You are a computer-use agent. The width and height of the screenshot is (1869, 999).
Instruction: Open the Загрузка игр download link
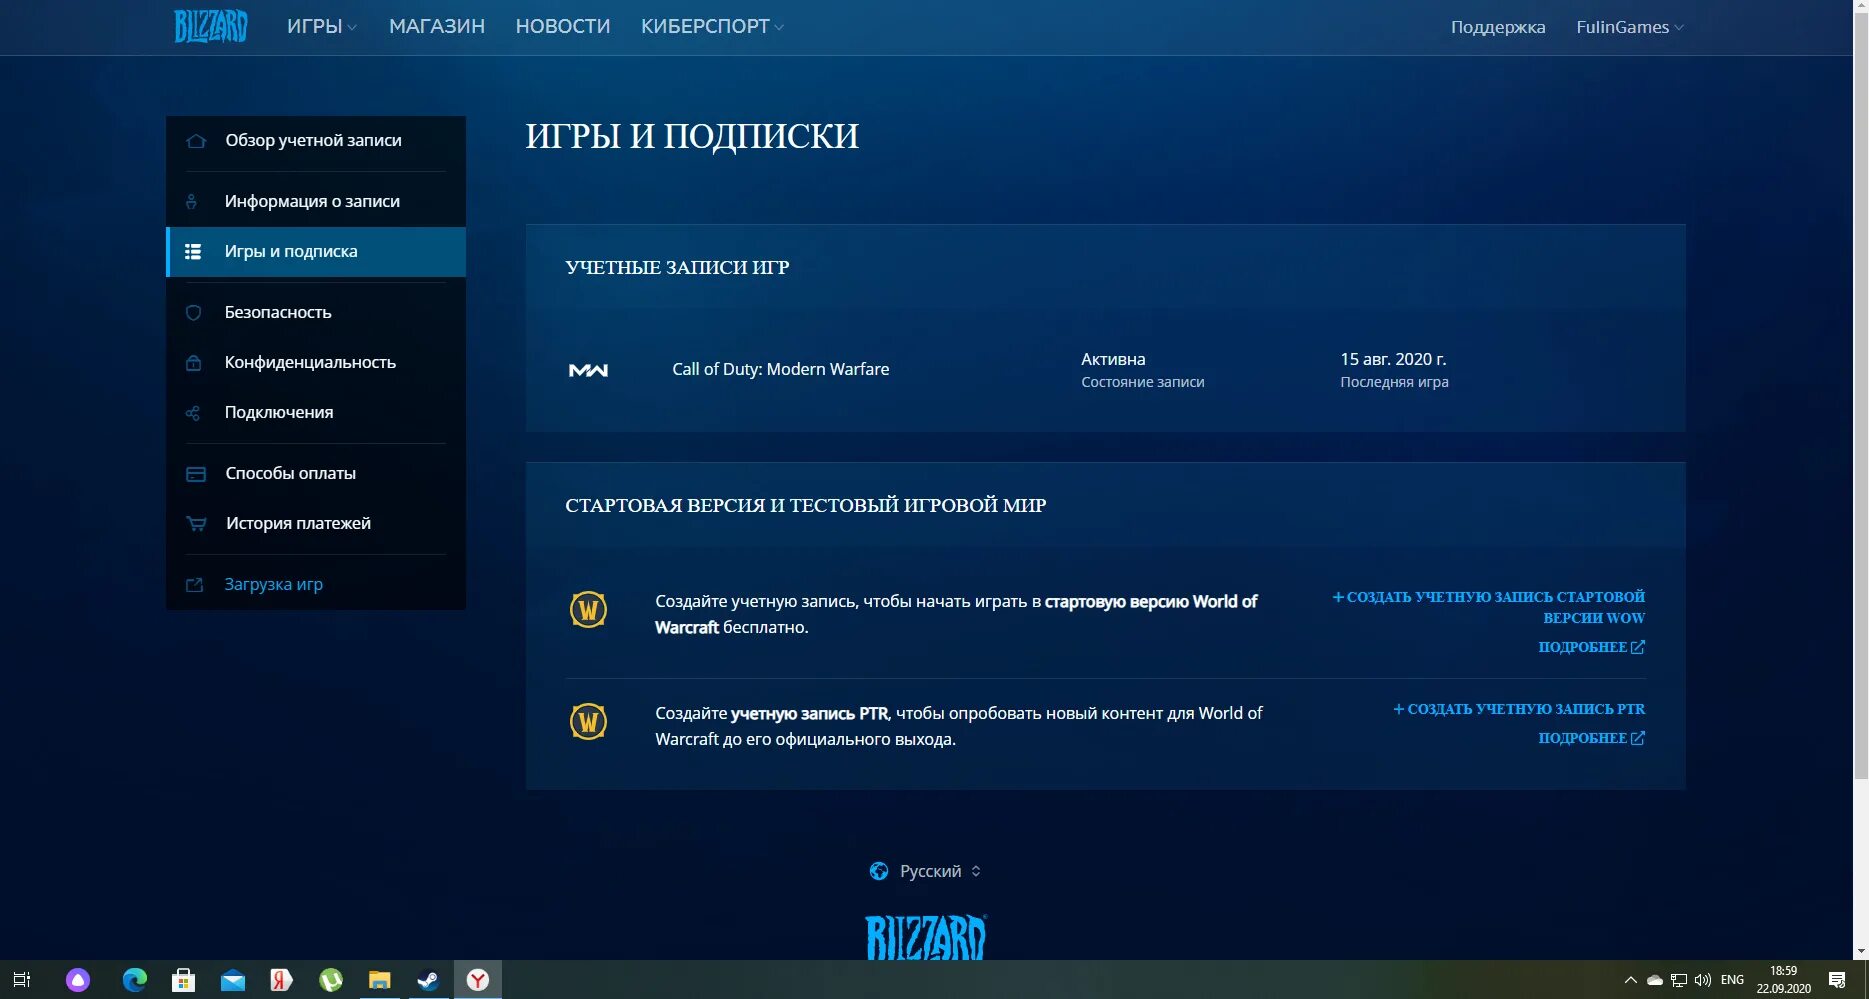click(x=273, y=585)
